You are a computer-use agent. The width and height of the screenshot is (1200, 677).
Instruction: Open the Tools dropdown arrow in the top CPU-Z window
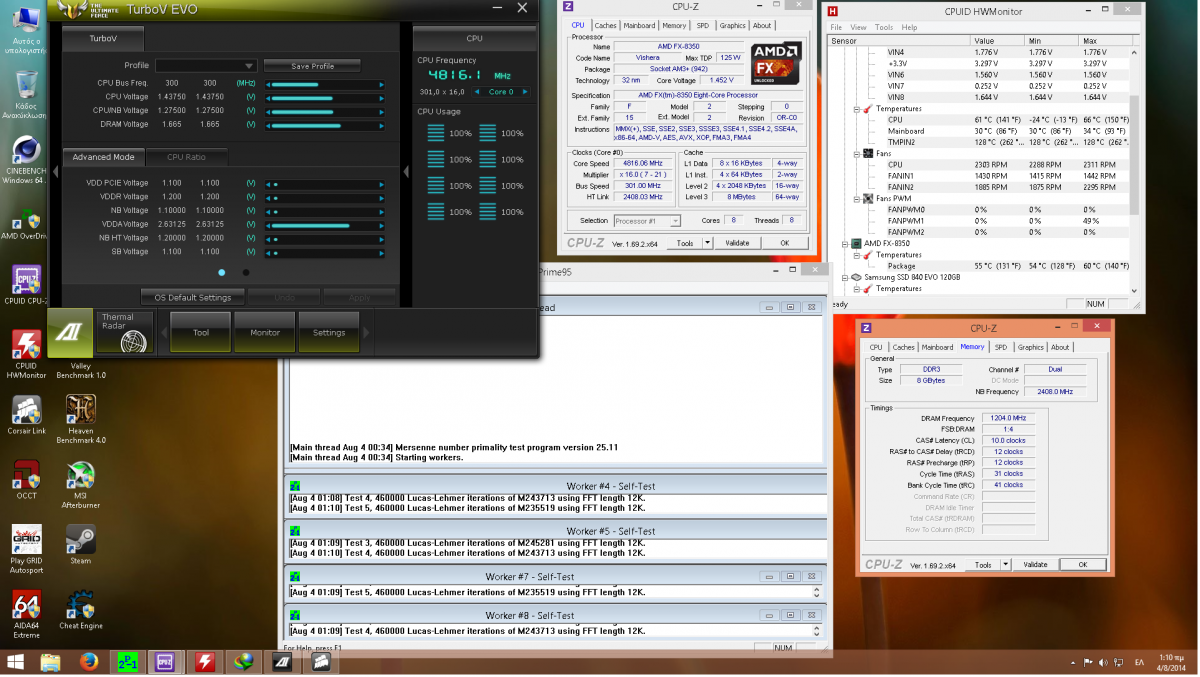(707, 243)
